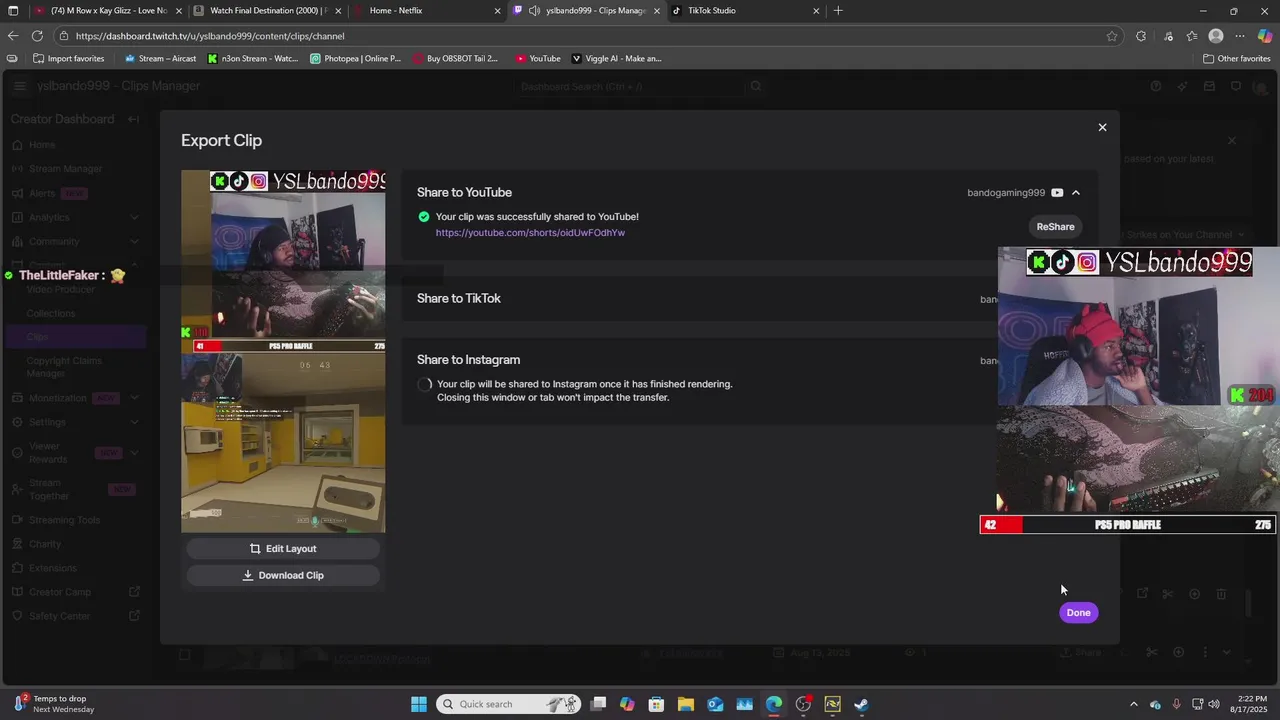Open the volume control in tray
Viewport: 1280px width, 720px height.
point(1214,704)
